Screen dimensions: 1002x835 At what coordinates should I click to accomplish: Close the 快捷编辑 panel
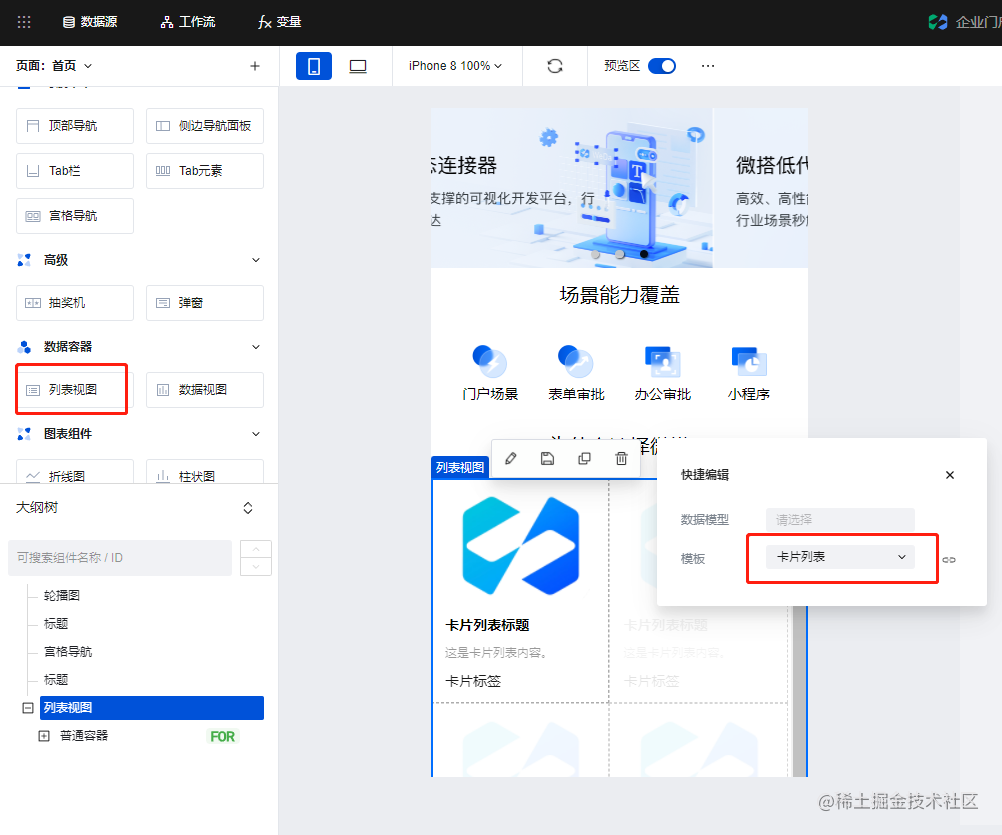pos(950,475)
